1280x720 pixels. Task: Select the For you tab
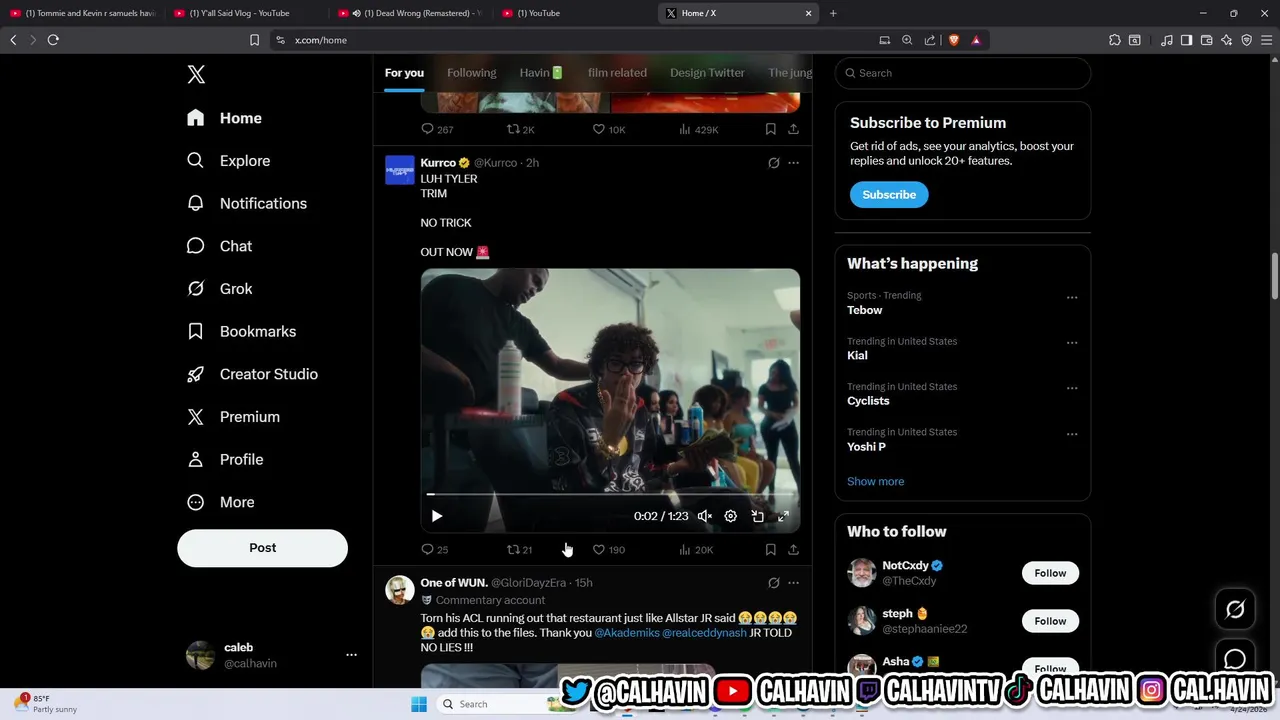tap(404, 73)
